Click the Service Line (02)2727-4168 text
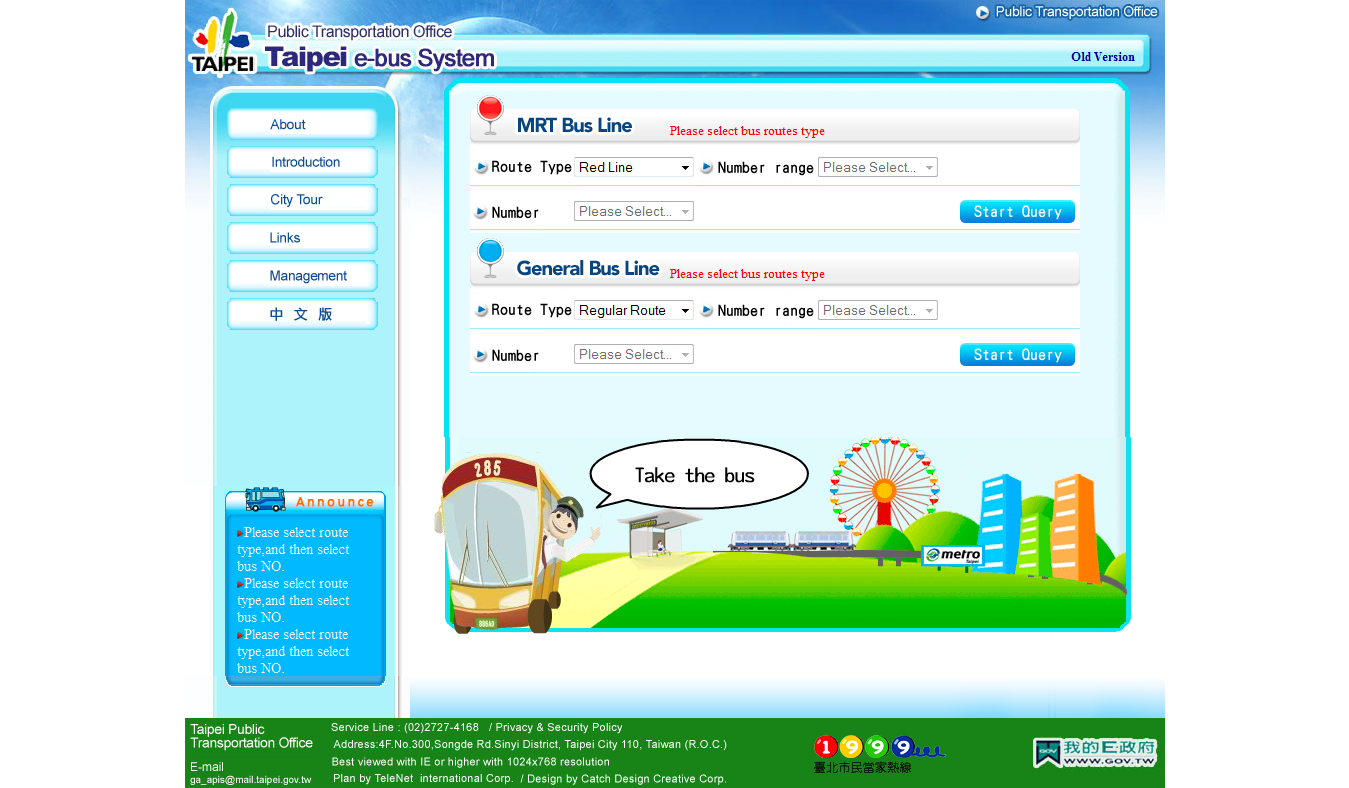The height and width of the screenshot is (788, 1349). click(x=405, y=727)
